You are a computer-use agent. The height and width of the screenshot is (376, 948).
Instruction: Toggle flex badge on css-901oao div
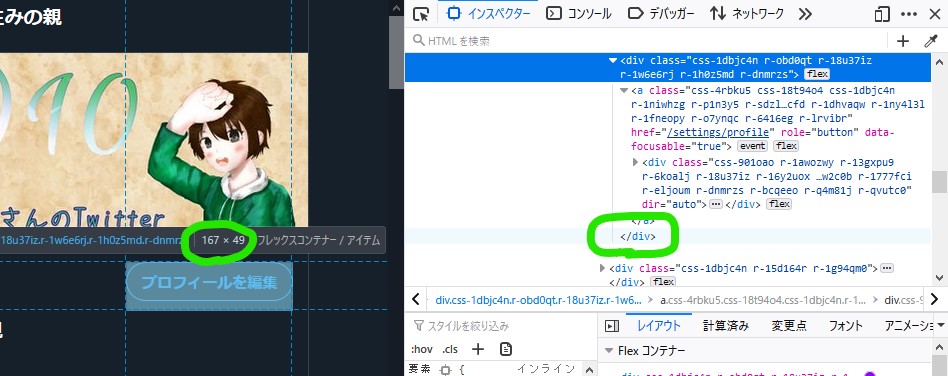pos(779,204)
